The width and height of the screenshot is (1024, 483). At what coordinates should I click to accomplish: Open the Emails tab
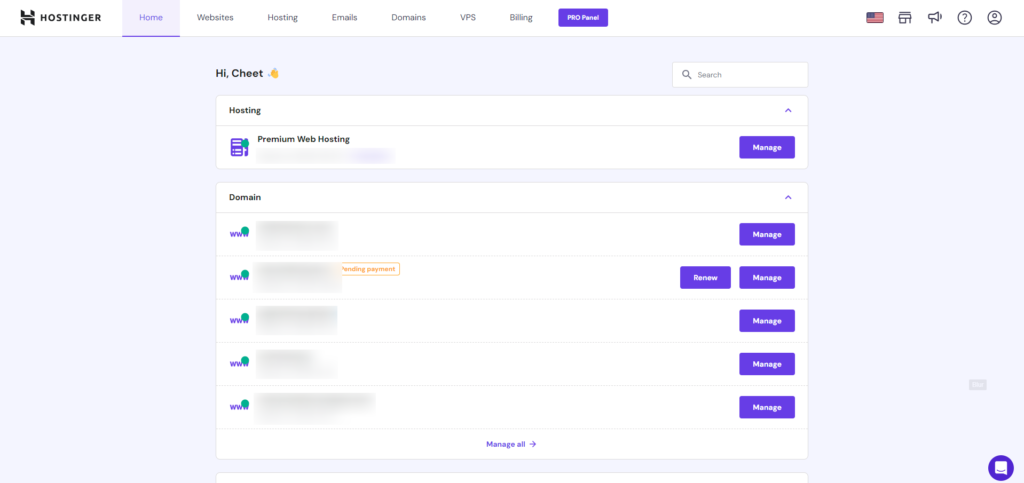point(344,18)
